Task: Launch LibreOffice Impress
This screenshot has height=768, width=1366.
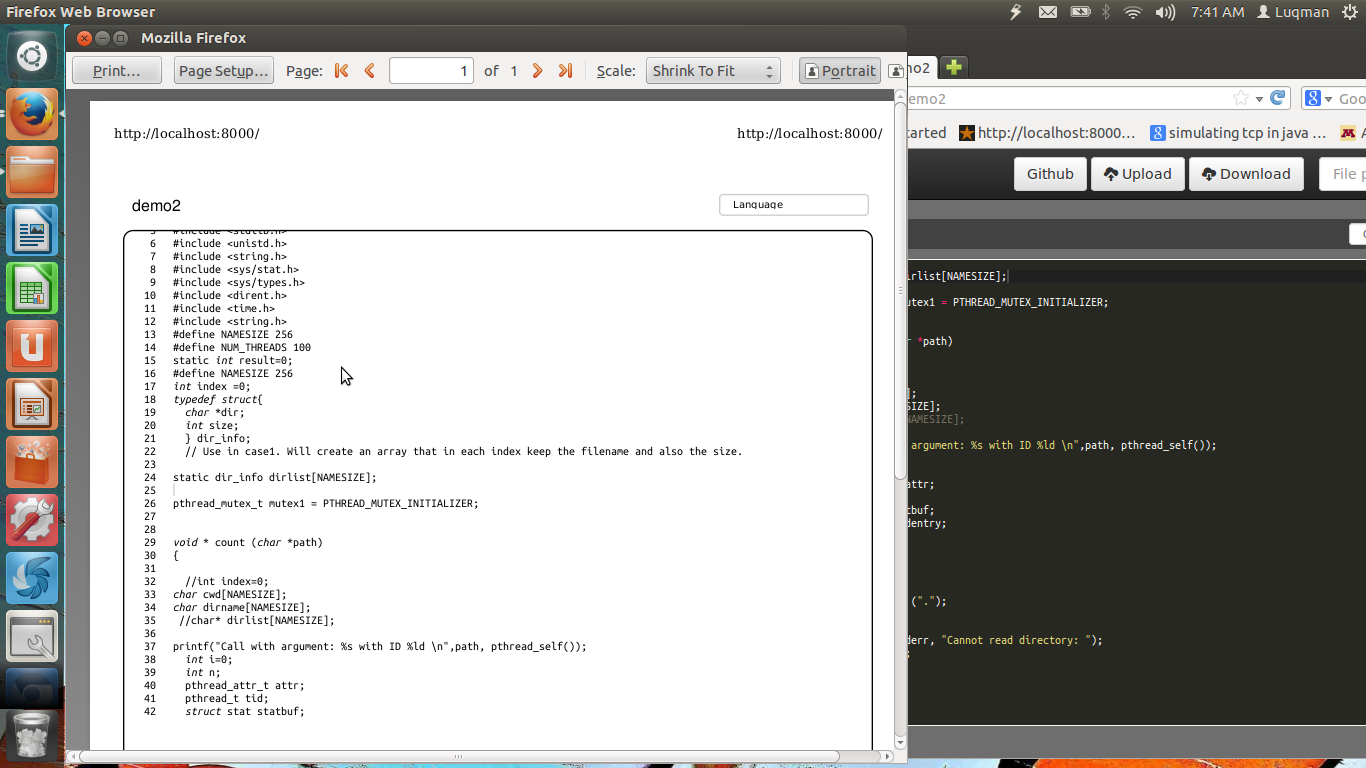Action: [x=32, y=404]
